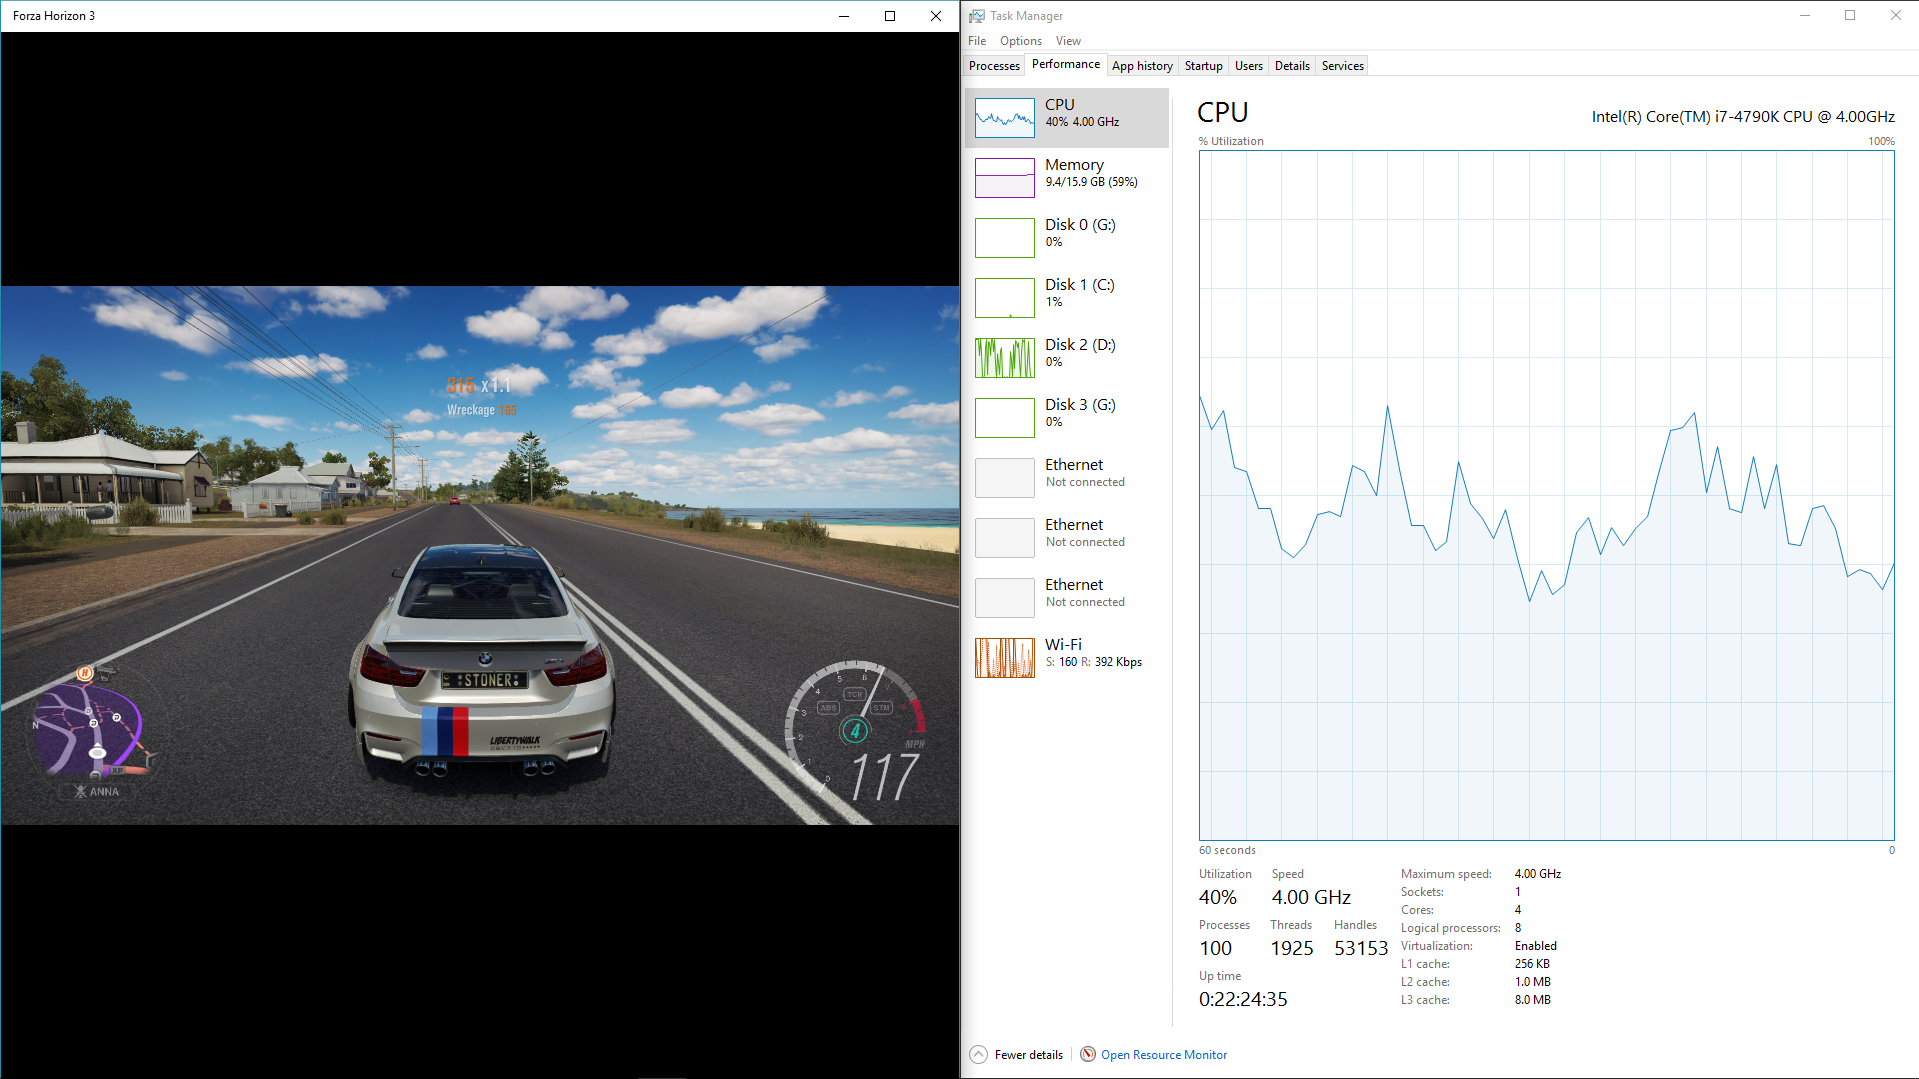Maximize the Forza Horizon 3 window
The image size is (1919, 1079).
(x=890, y=16)
